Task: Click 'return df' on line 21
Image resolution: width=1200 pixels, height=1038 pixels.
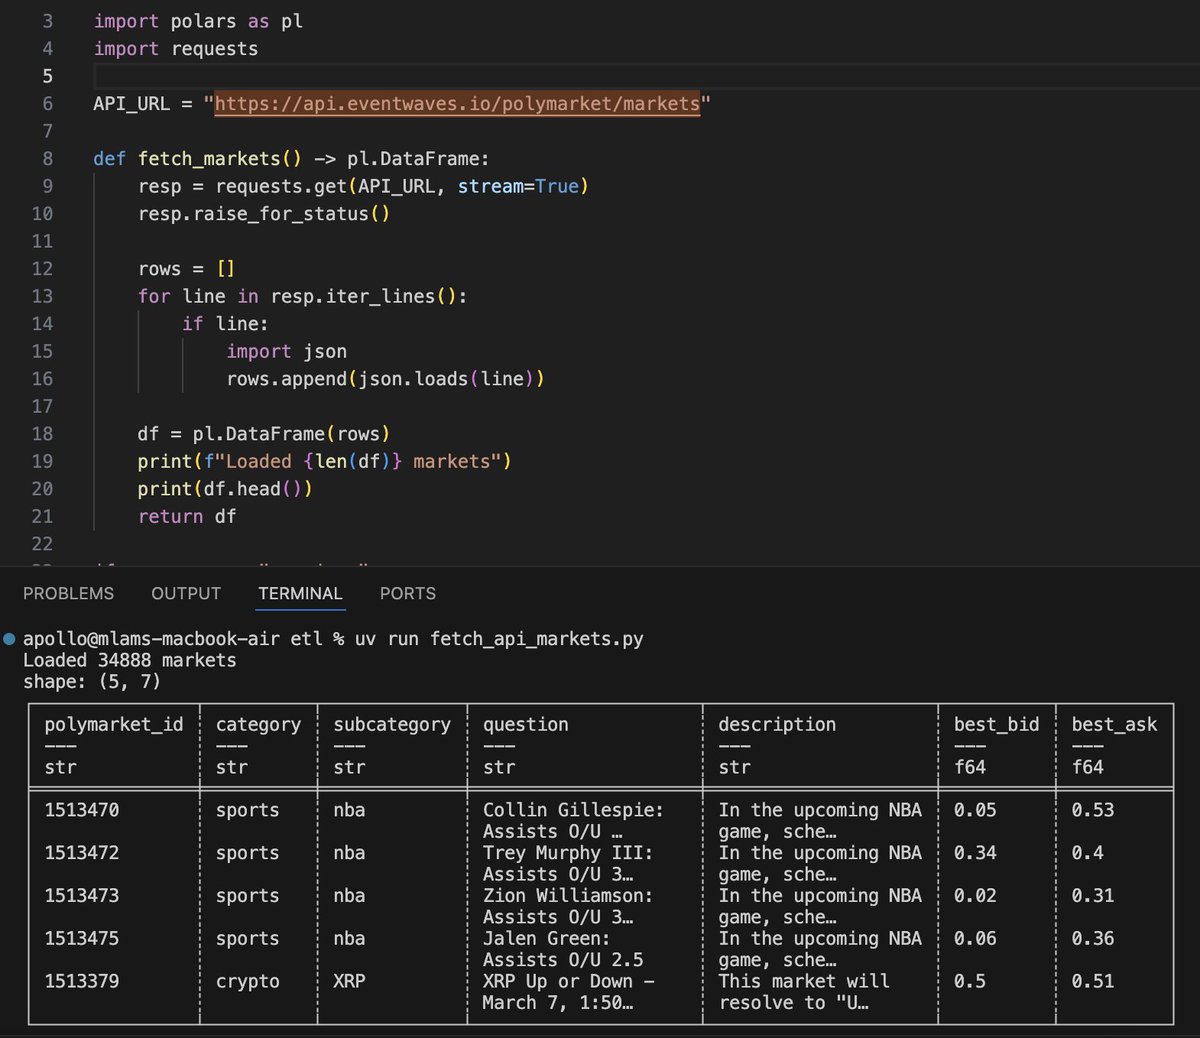Action: point(187,516)
